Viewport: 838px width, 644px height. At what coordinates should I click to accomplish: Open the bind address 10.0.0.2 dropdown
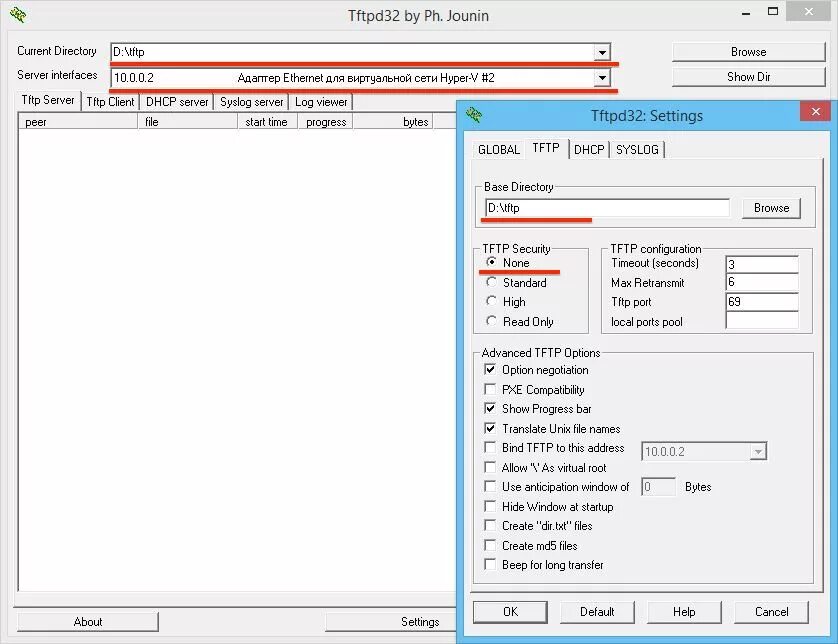(757, 452)
